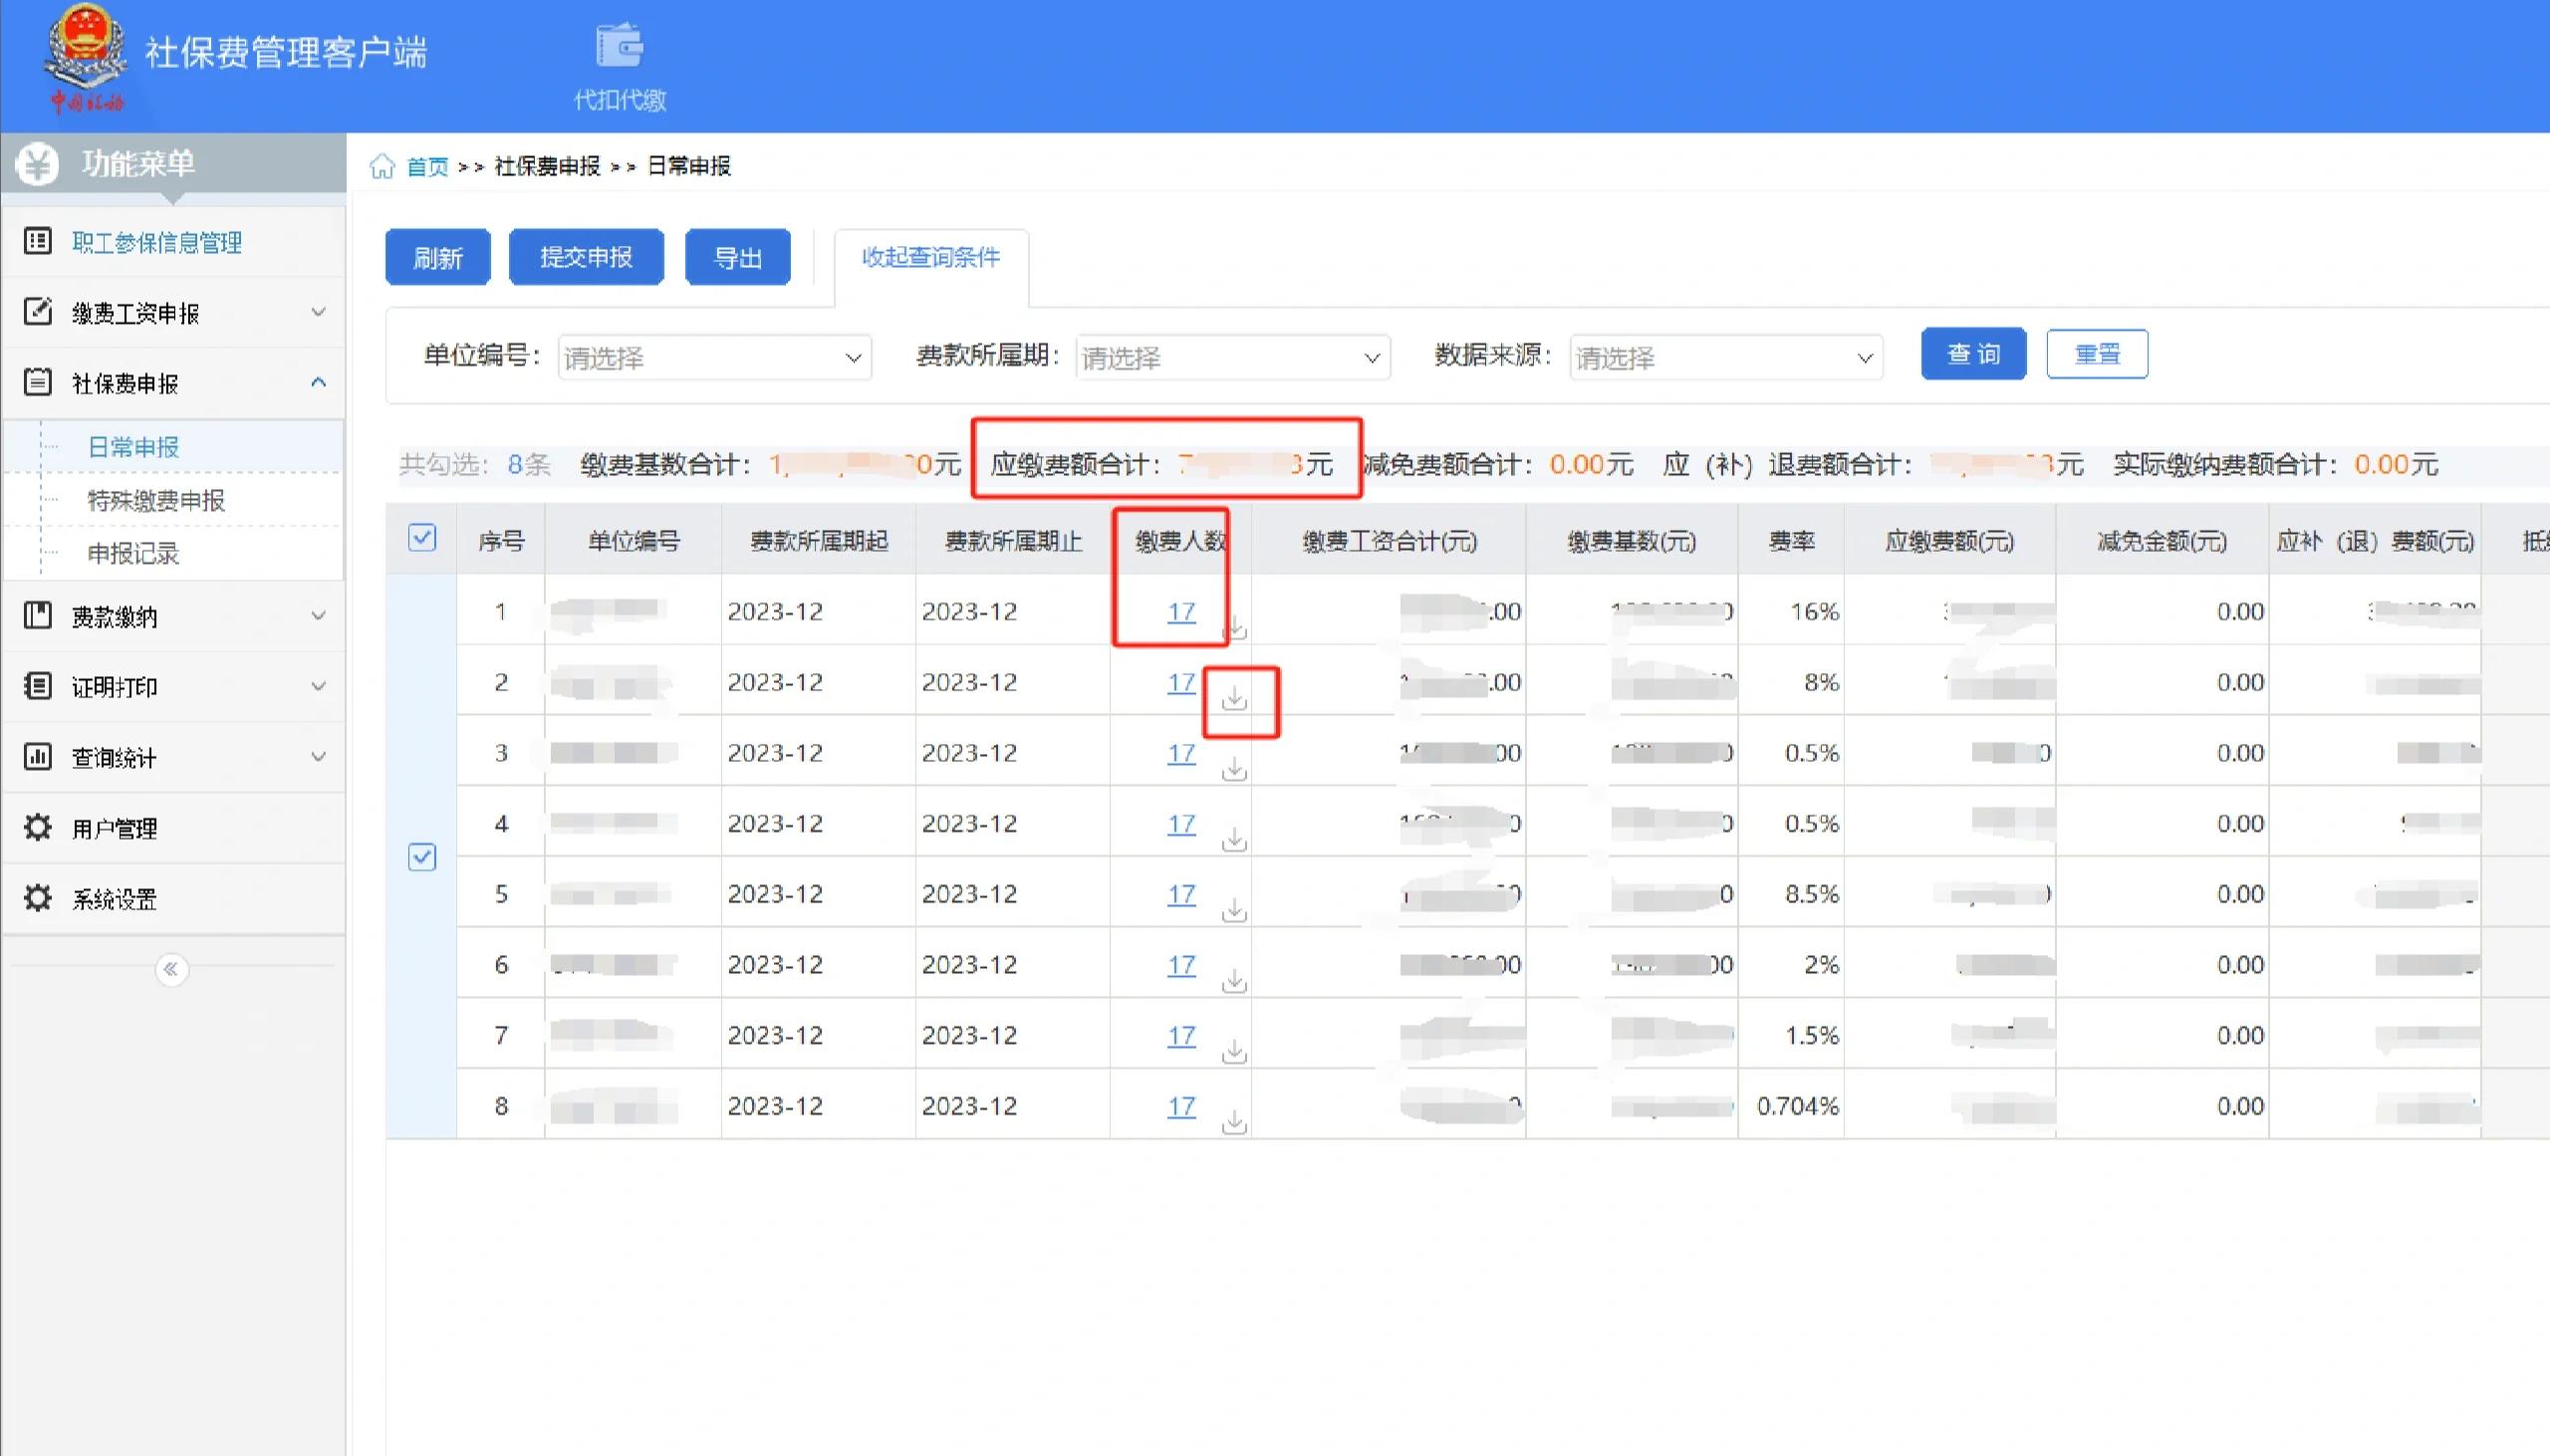This screenshot has width=2550, height=1456.
Task: Click the 收起查询条件 tab
Action: (930, 258)
